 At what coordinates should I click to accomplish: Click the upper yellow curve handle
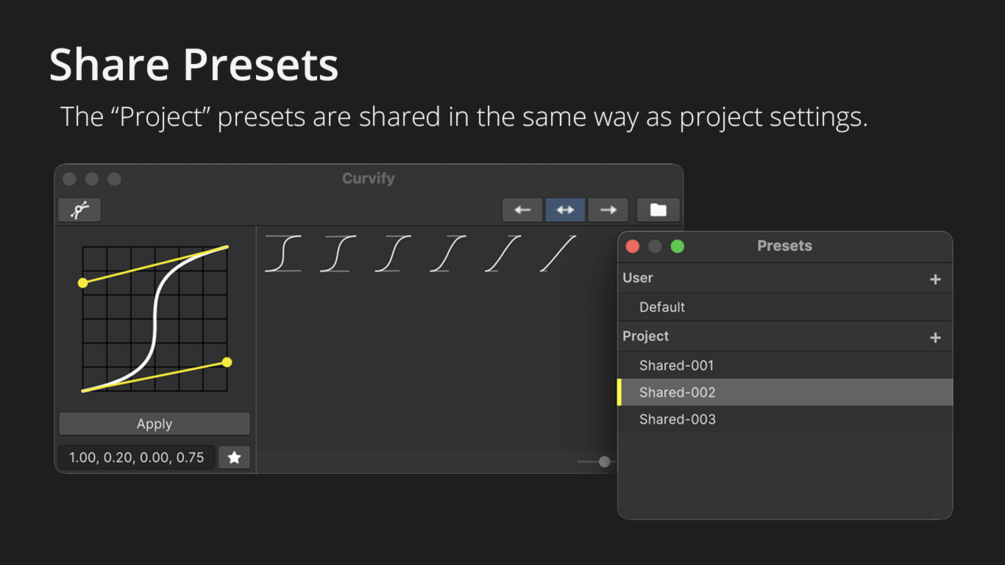(83, 283)
